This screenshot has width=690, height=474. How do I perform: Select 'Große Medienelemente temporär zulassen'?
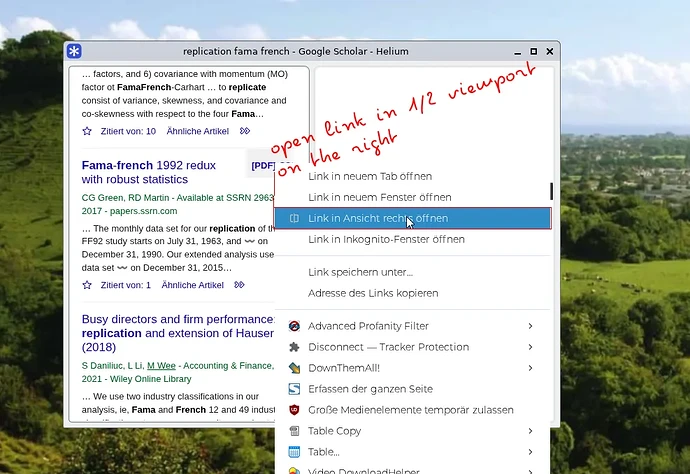click(x=412, y=410)
